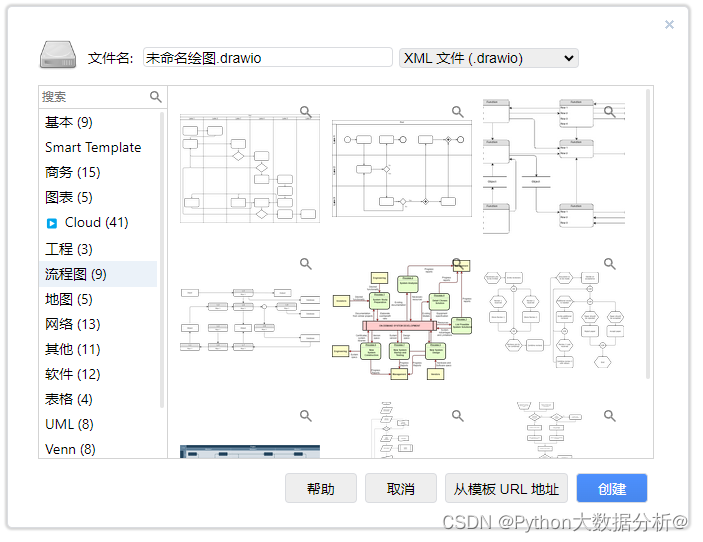
Task: Choose the Smart Template category
Action: [93, 147]
